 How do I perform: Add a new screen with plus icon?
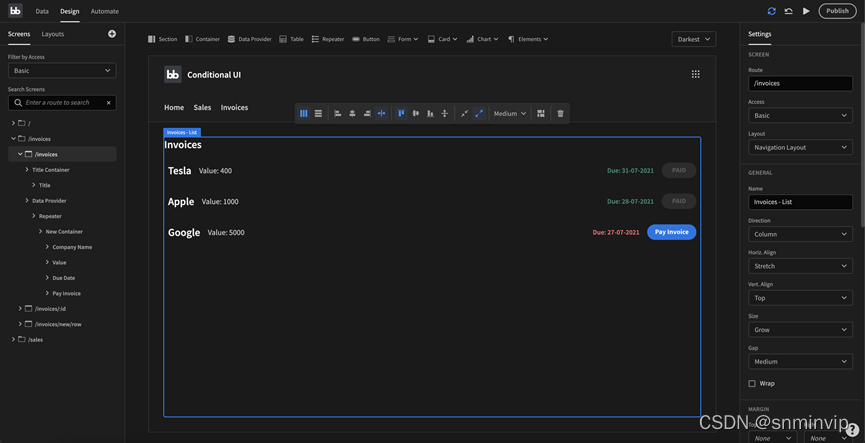[112, 34]
